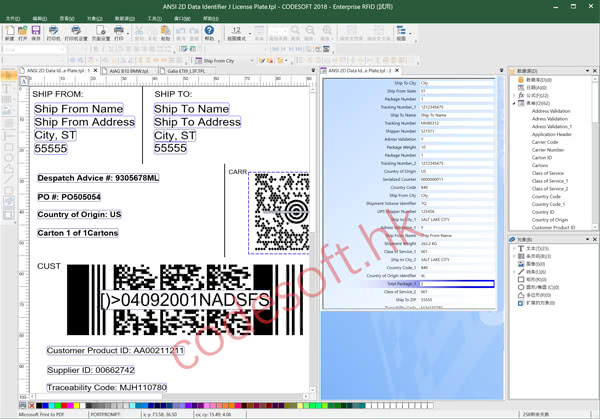Expand the text (23) objects node
The height and width of the screenshot is (419, 600).
point(514,248)
